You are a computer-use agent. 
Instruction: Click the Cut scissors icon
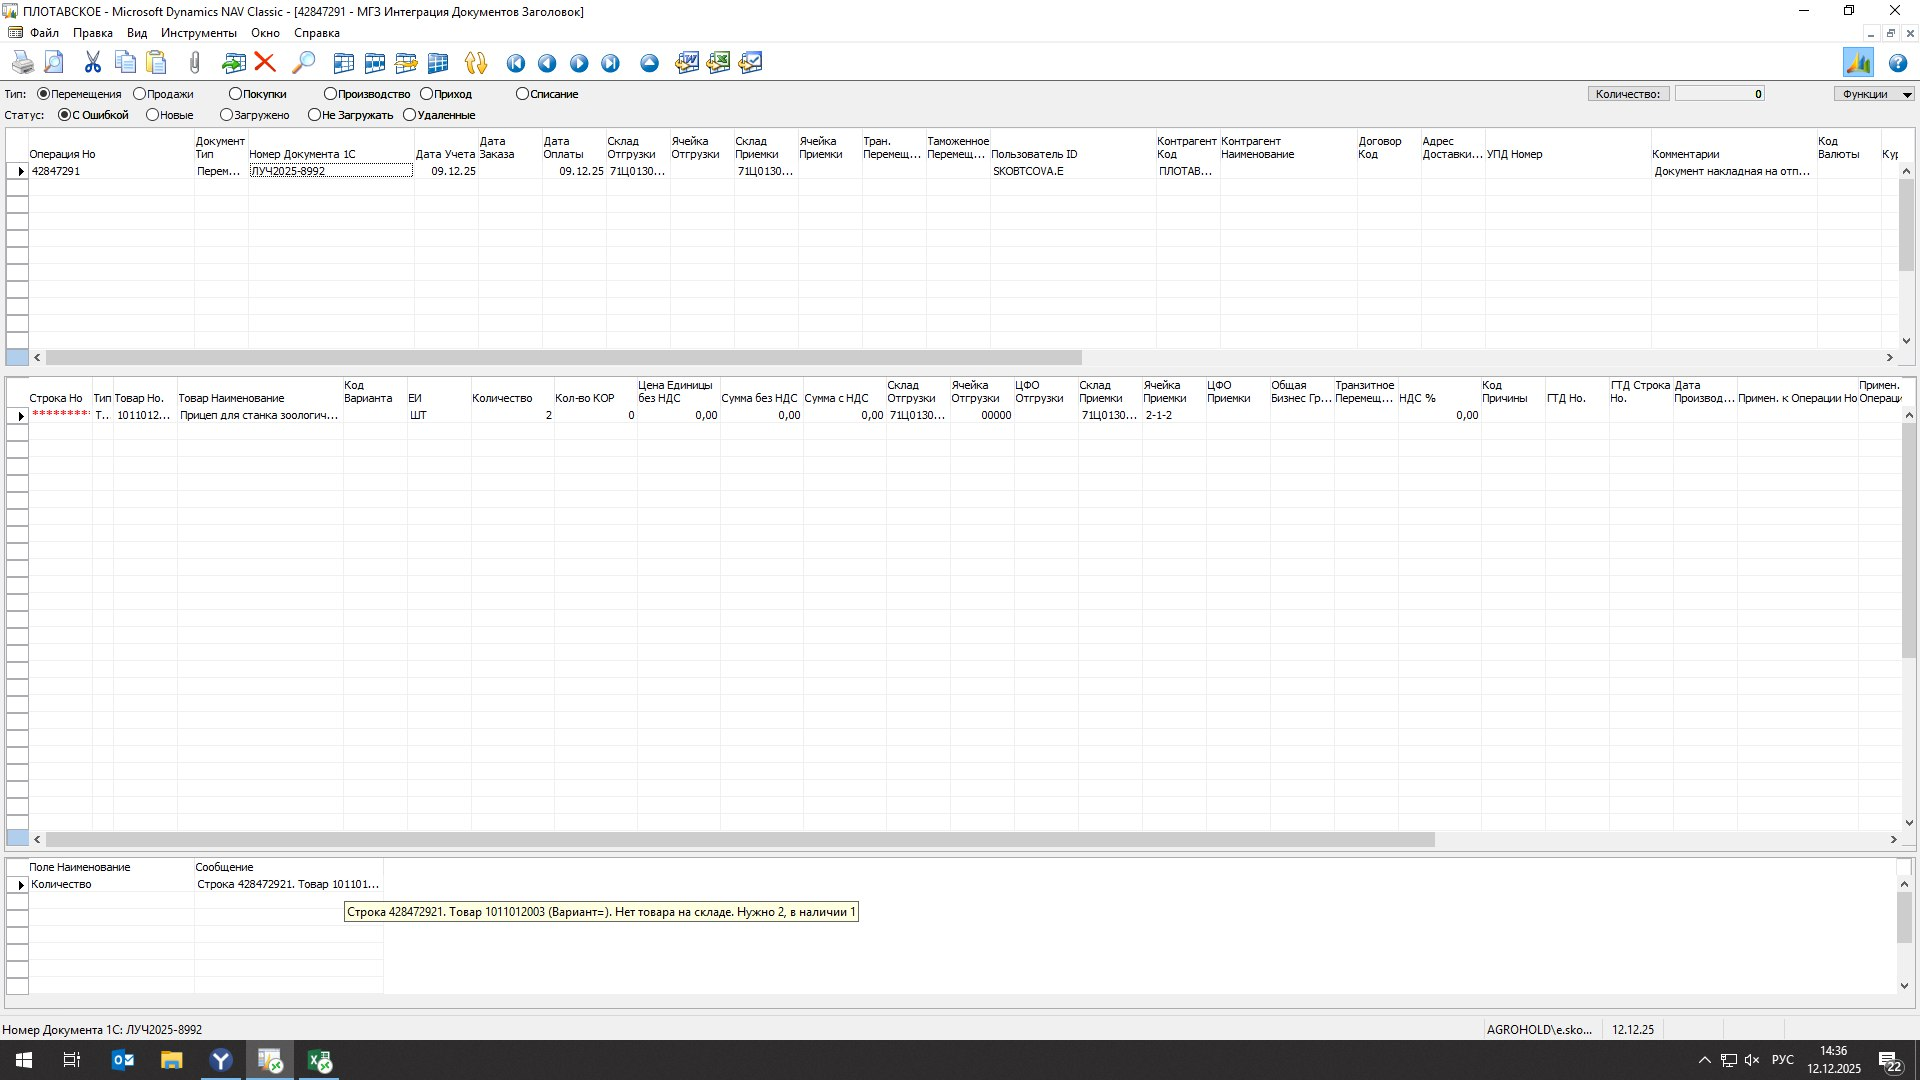point(93,63)
